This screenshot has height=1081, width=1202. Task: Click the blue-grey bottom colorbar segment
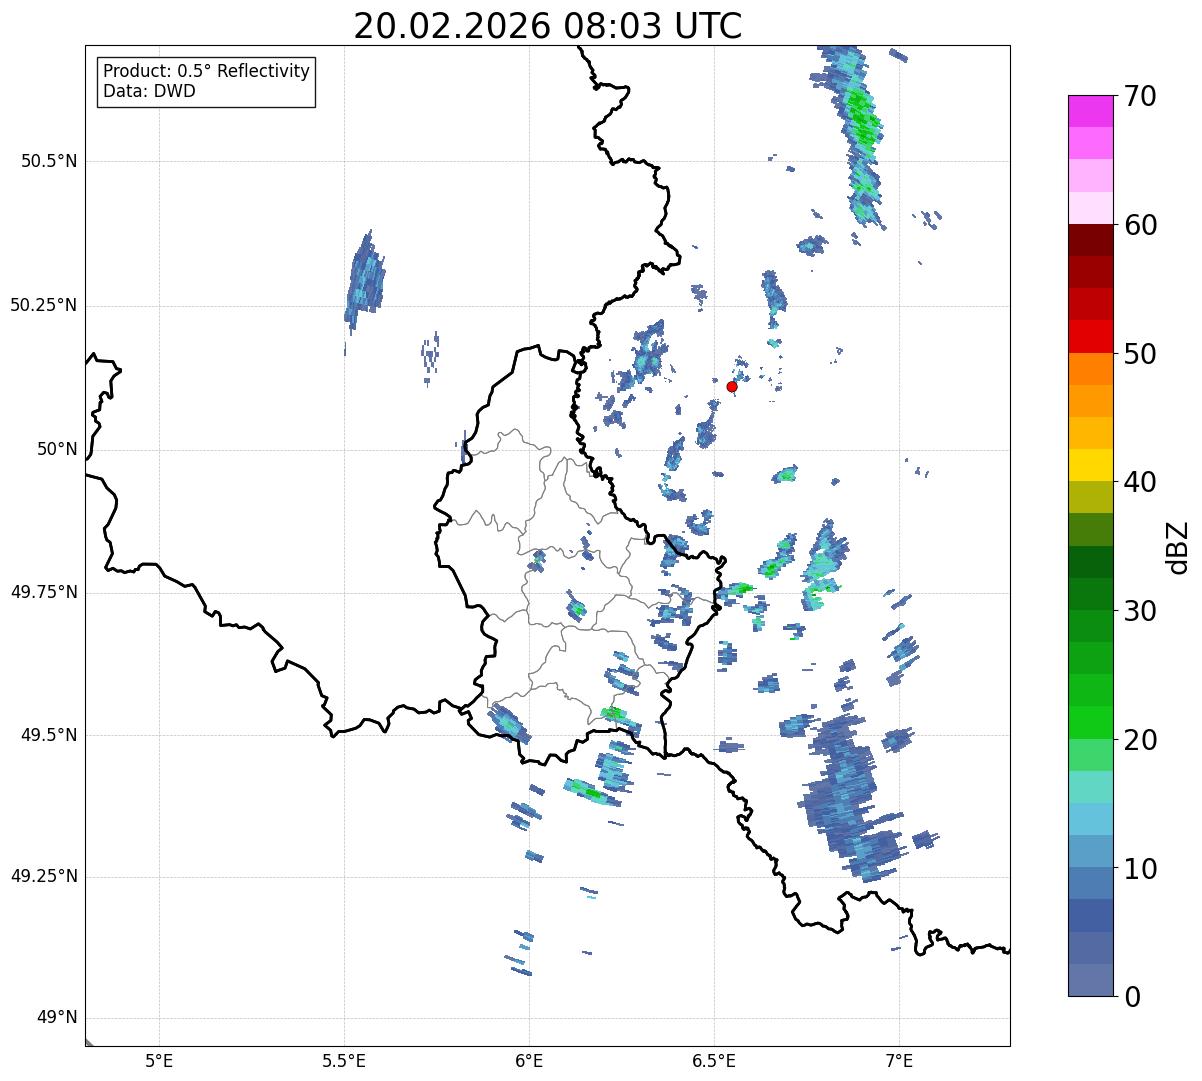pyautogui.click(x=1090, y=979)
